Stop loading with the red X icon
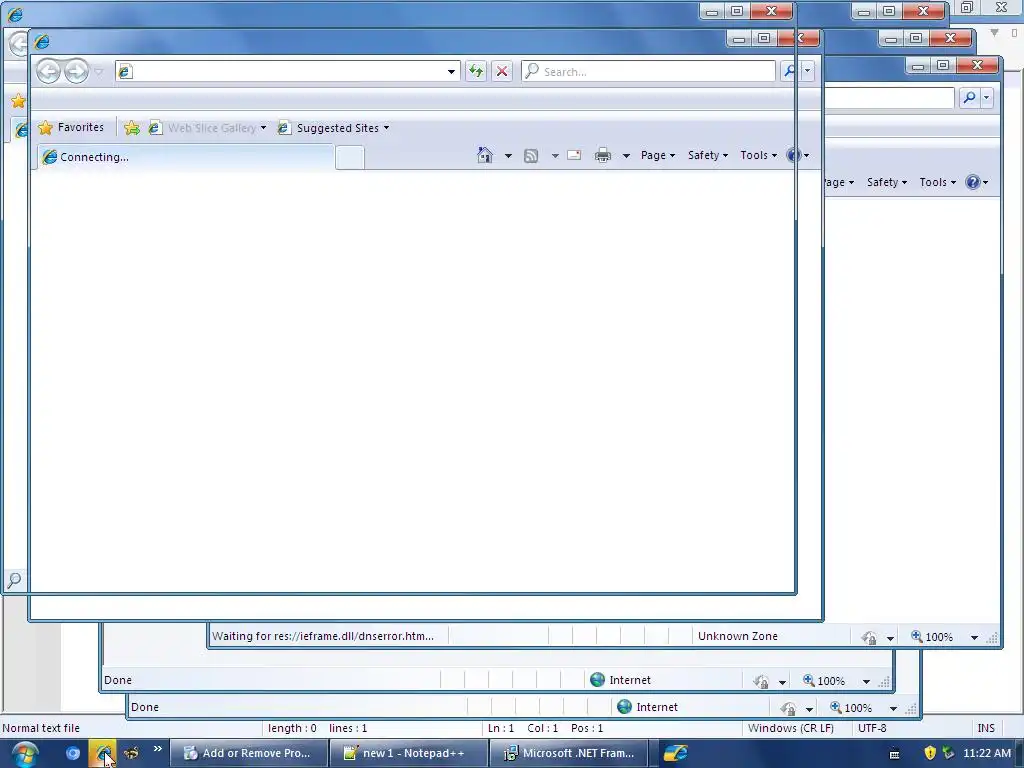1024x768 pixels. [502, 71]
